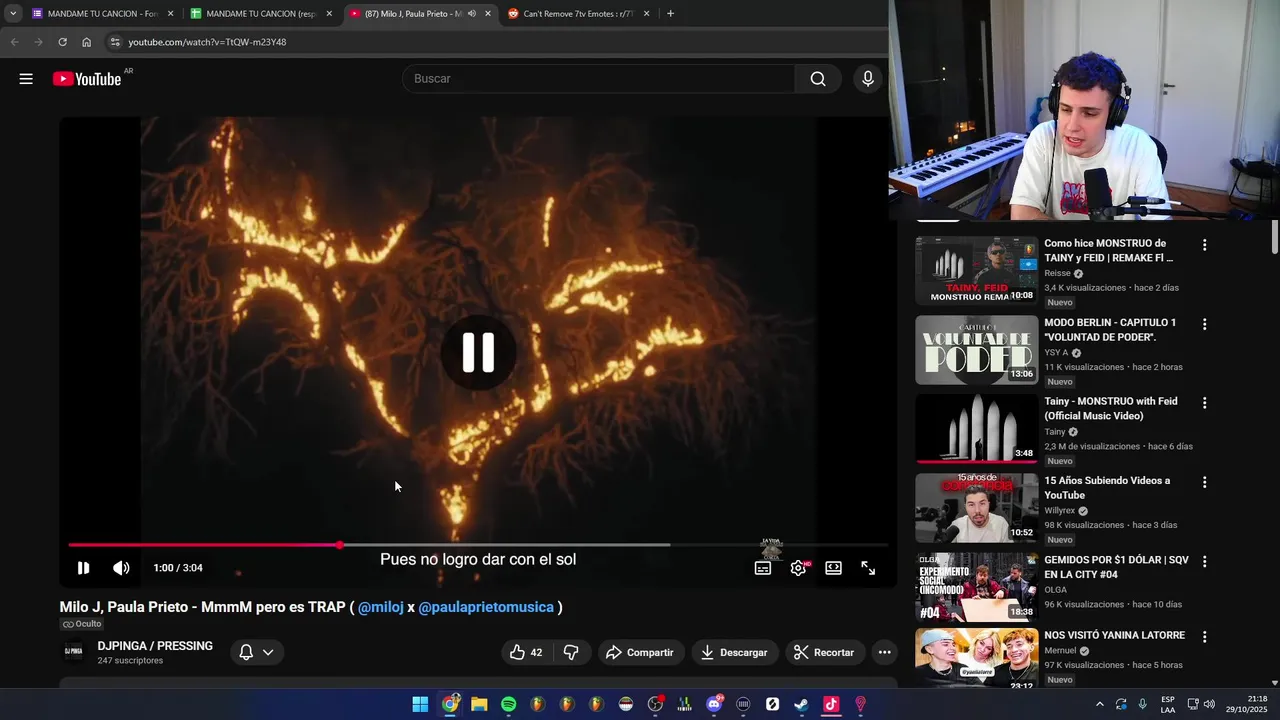Open the Mernuel channel name
The height and width of the screenshot is (720, 1280).
[1060, 651]
